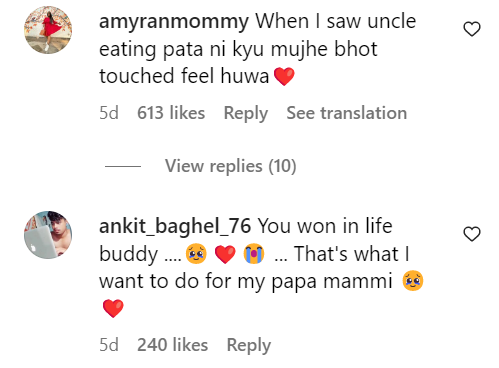
Task: Reply to amyranmommy's comment
Action: (246, 113)
